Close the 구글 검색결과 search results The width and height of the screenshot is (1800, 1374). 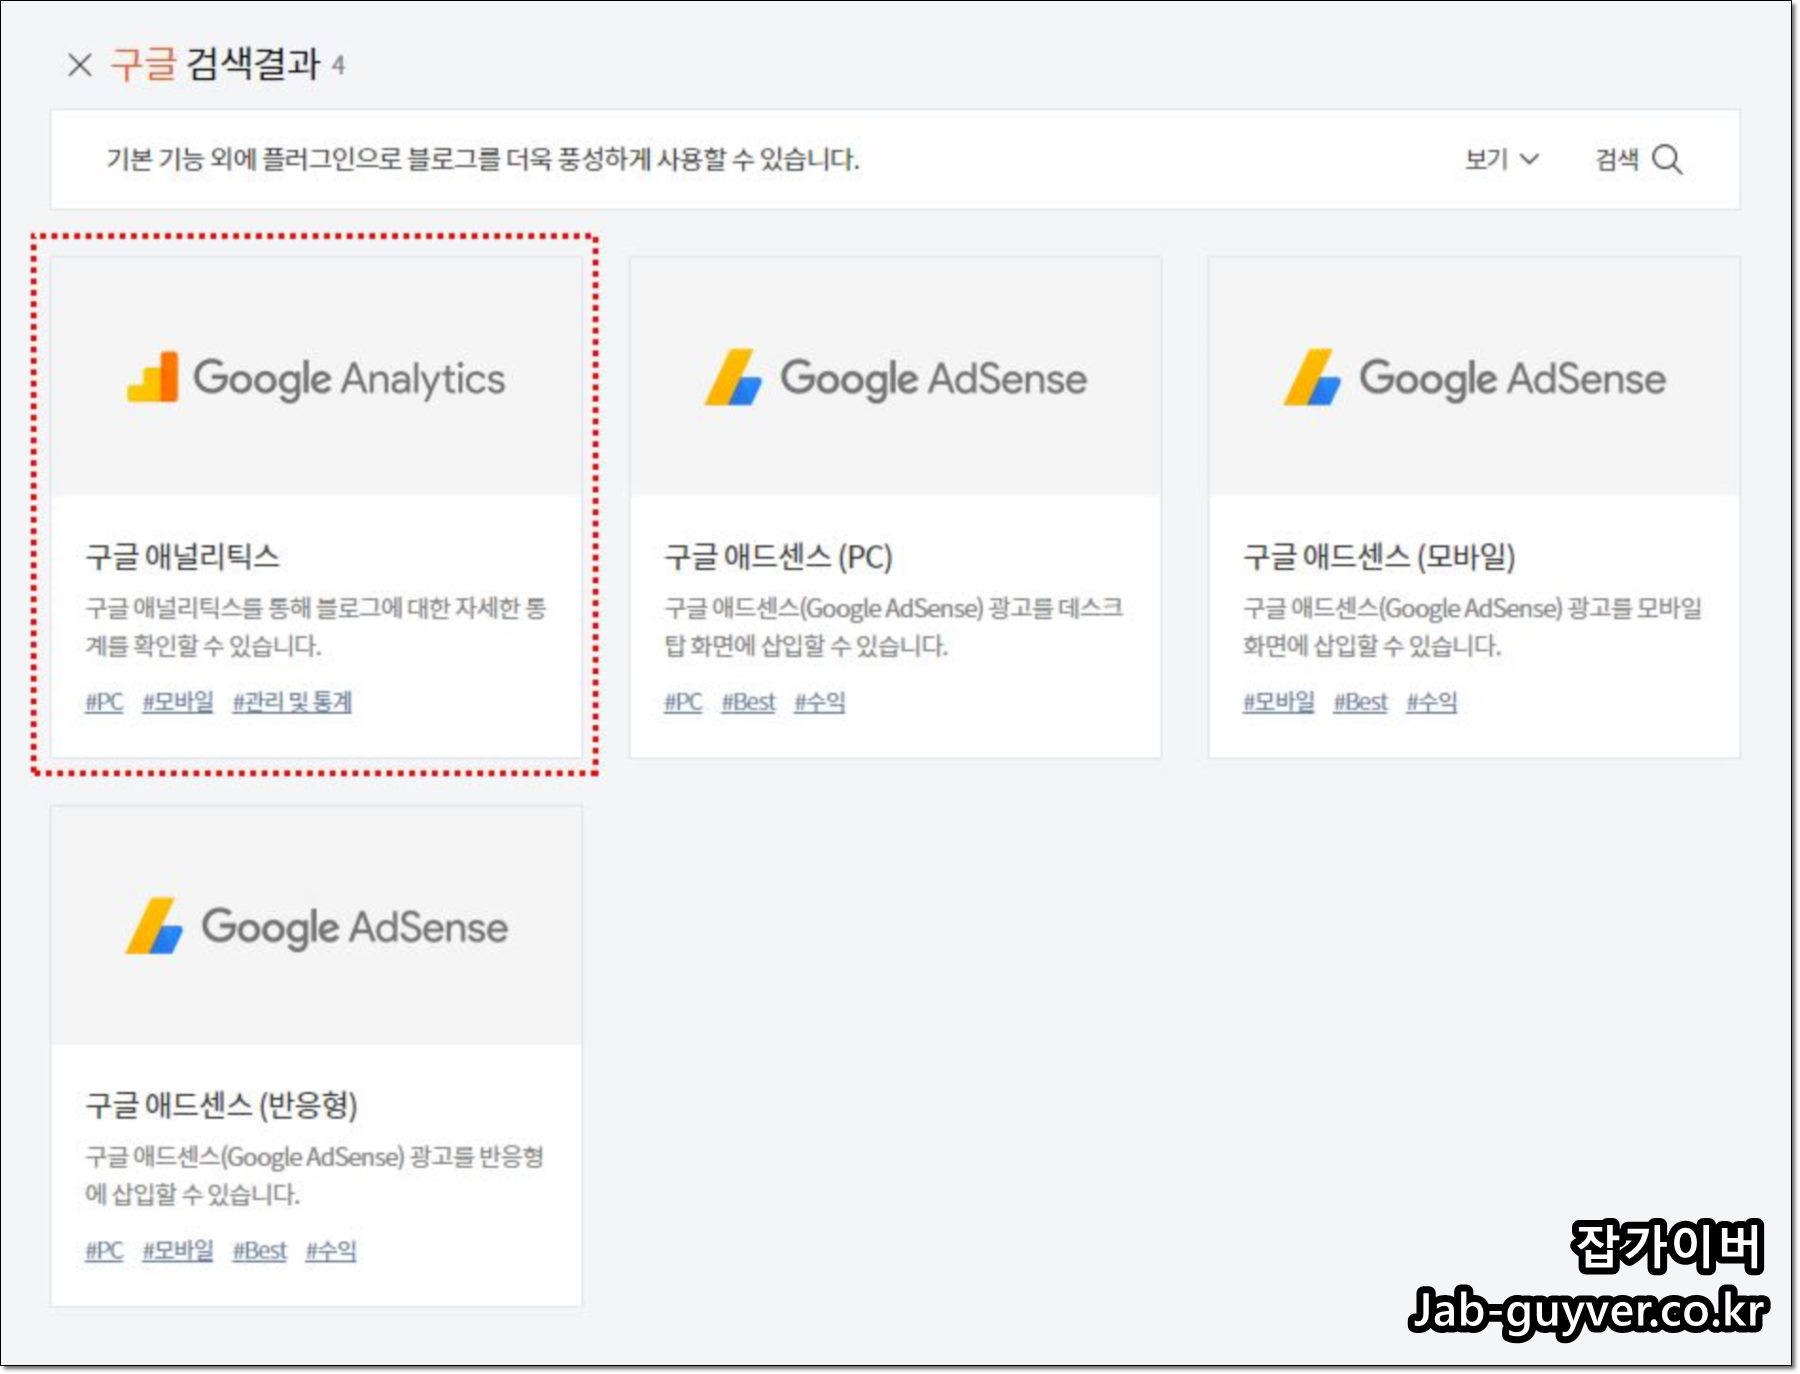(x=80, y=65)
